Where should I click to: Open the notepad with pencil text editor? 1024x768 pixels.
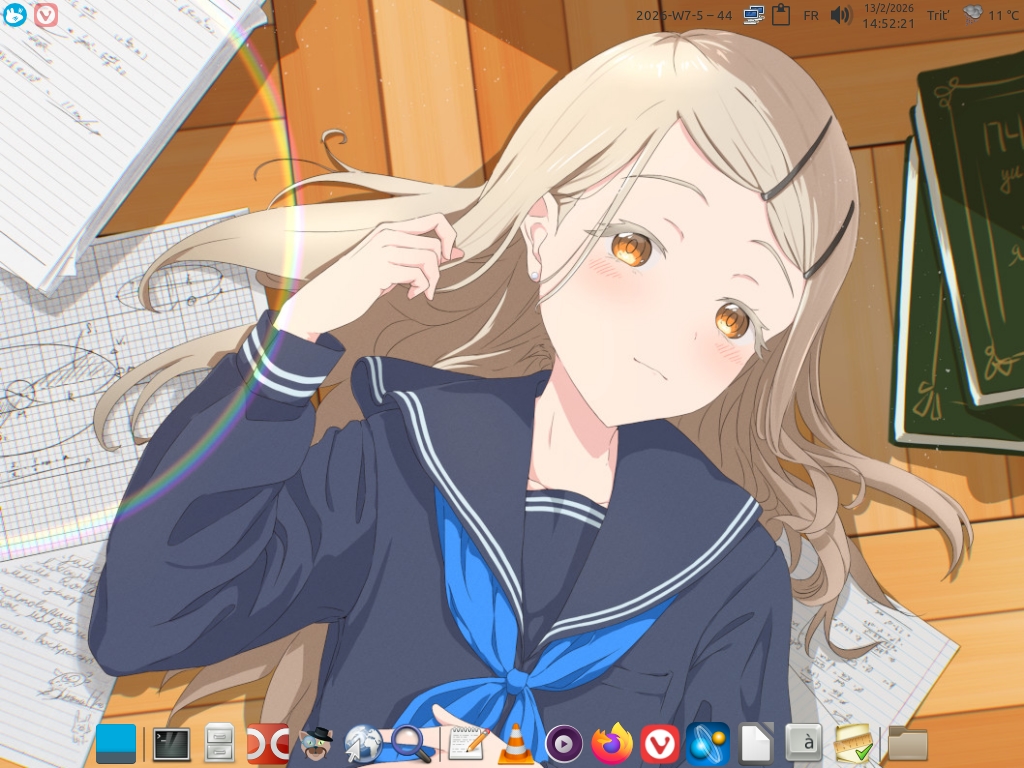tap(468, 744)
